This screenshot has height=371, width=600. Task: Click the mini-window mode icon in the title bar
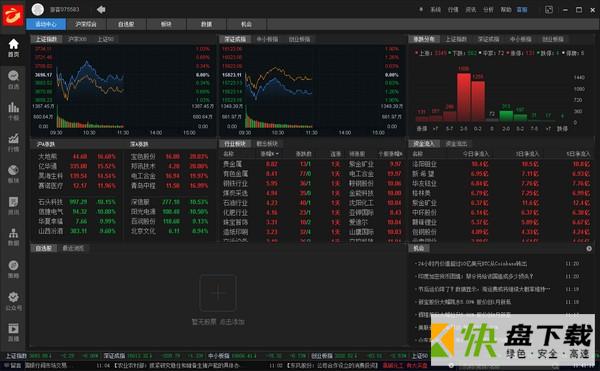[549, 10]
